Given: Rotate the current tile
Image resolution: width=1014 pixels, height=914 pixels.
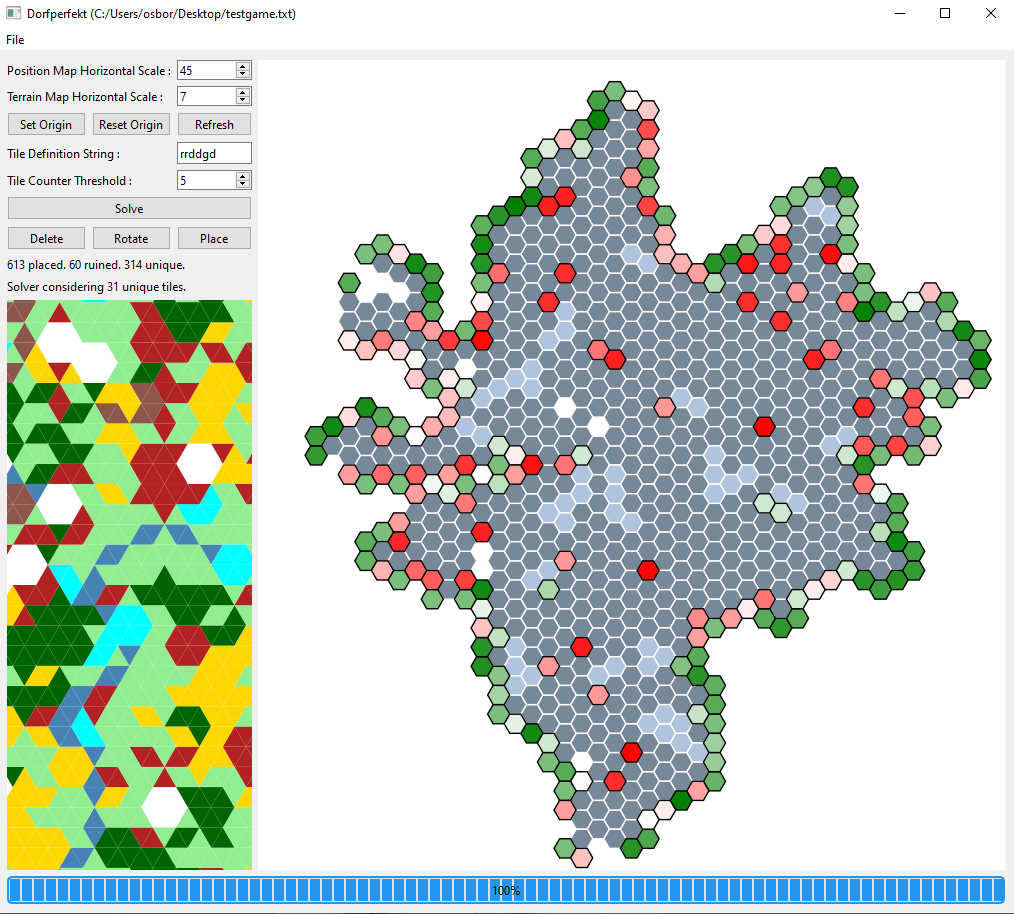Looking at the screenshot, I should (x=130, y=239).
